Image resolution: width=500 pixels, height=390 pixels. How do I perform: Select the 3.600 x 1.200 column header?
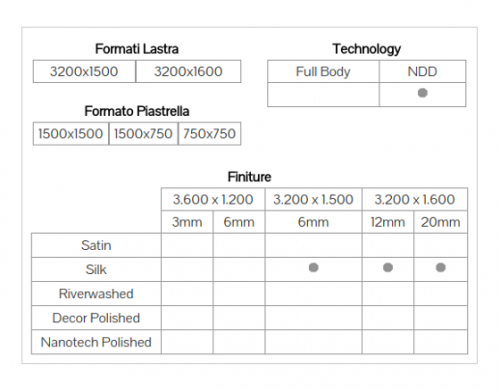click(x=213, y=199)
